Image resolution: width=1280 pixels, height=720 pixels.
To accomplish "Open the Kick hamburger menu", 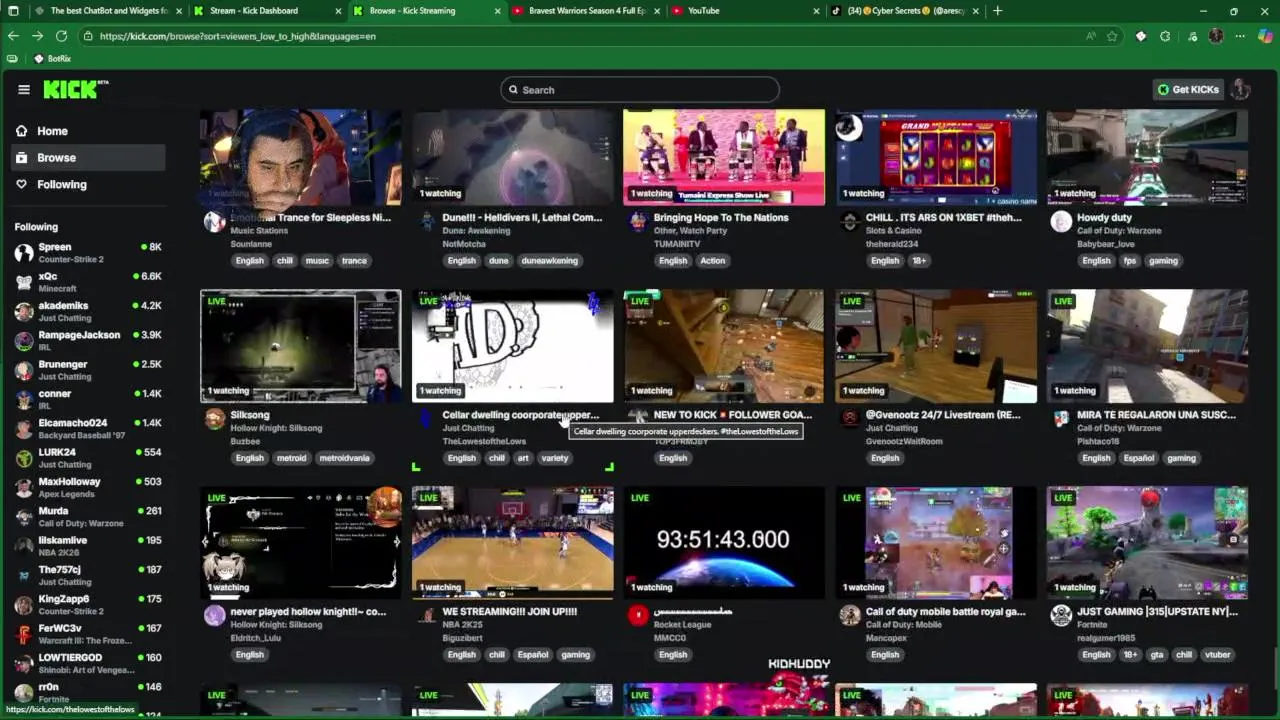I will [23, 89].
